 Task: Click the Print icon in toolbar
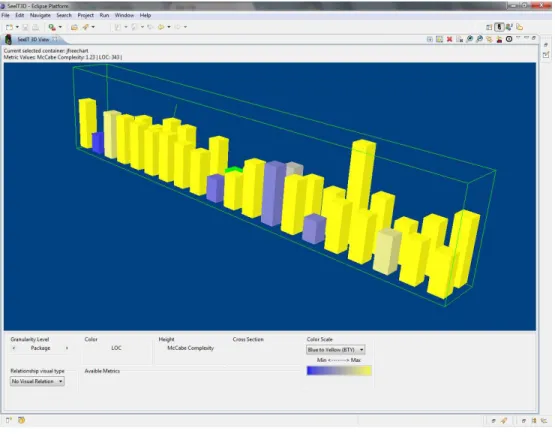[x=35, y=27]
